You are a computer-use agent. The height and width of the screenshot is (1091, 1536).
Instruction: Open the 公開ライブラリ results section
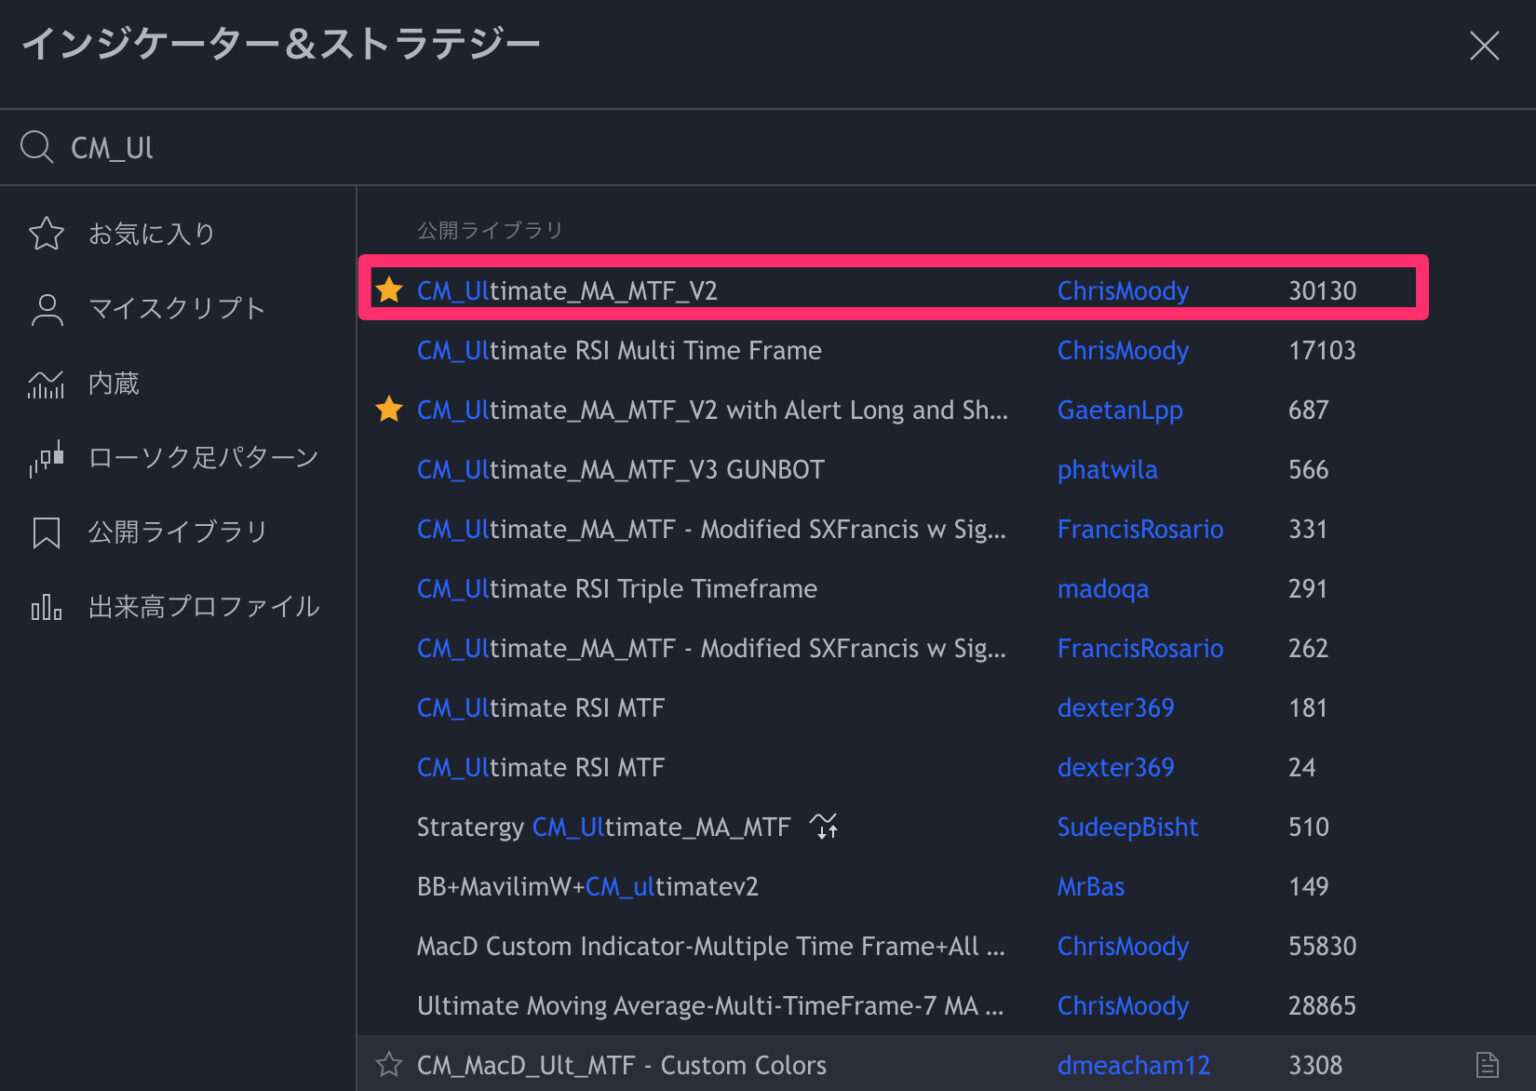pyautogui.click(x=489, y=229)
